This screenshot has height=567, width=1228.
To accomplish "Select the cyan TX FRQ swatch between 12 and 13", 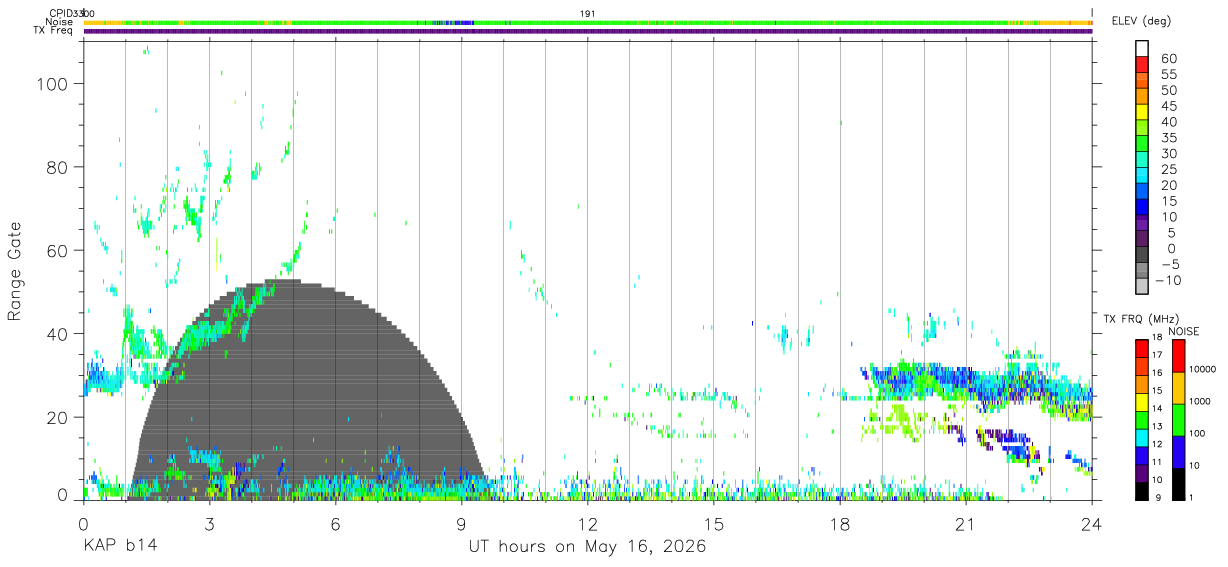I will tap(1142, 436).
